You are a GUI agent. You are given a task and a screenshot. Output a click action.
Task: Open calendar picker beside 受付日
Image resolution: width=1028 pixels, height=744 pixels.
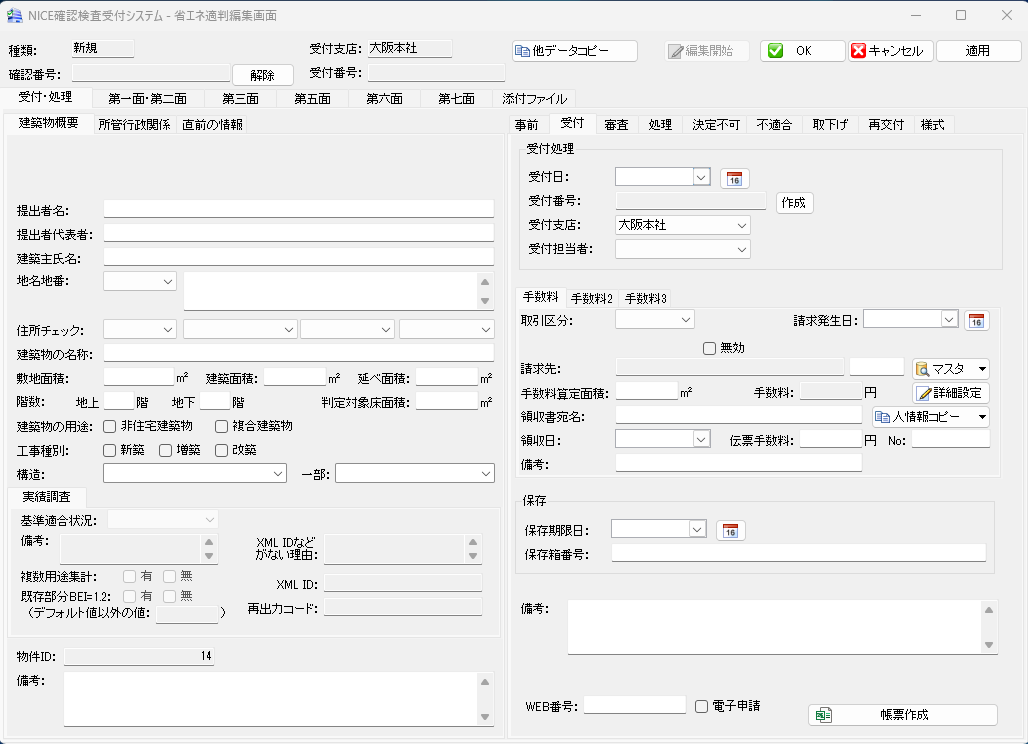point(734,178)
